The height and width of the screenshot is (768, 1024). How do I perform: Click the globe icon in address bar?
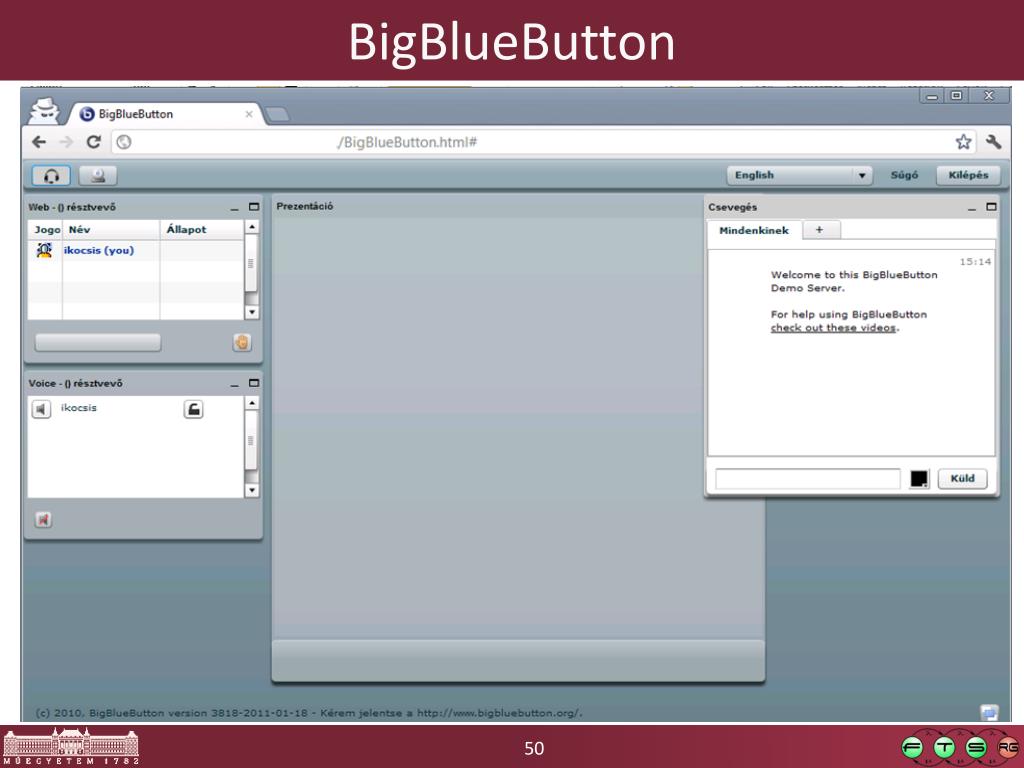124,142
